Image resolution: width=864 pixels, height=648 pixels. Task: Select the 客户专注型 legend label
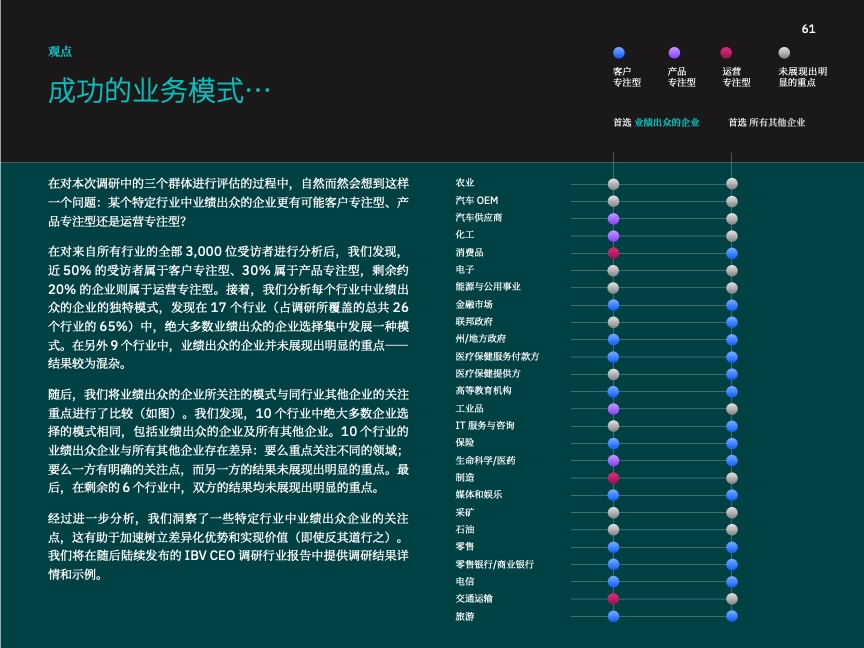(x=627, y=77)
